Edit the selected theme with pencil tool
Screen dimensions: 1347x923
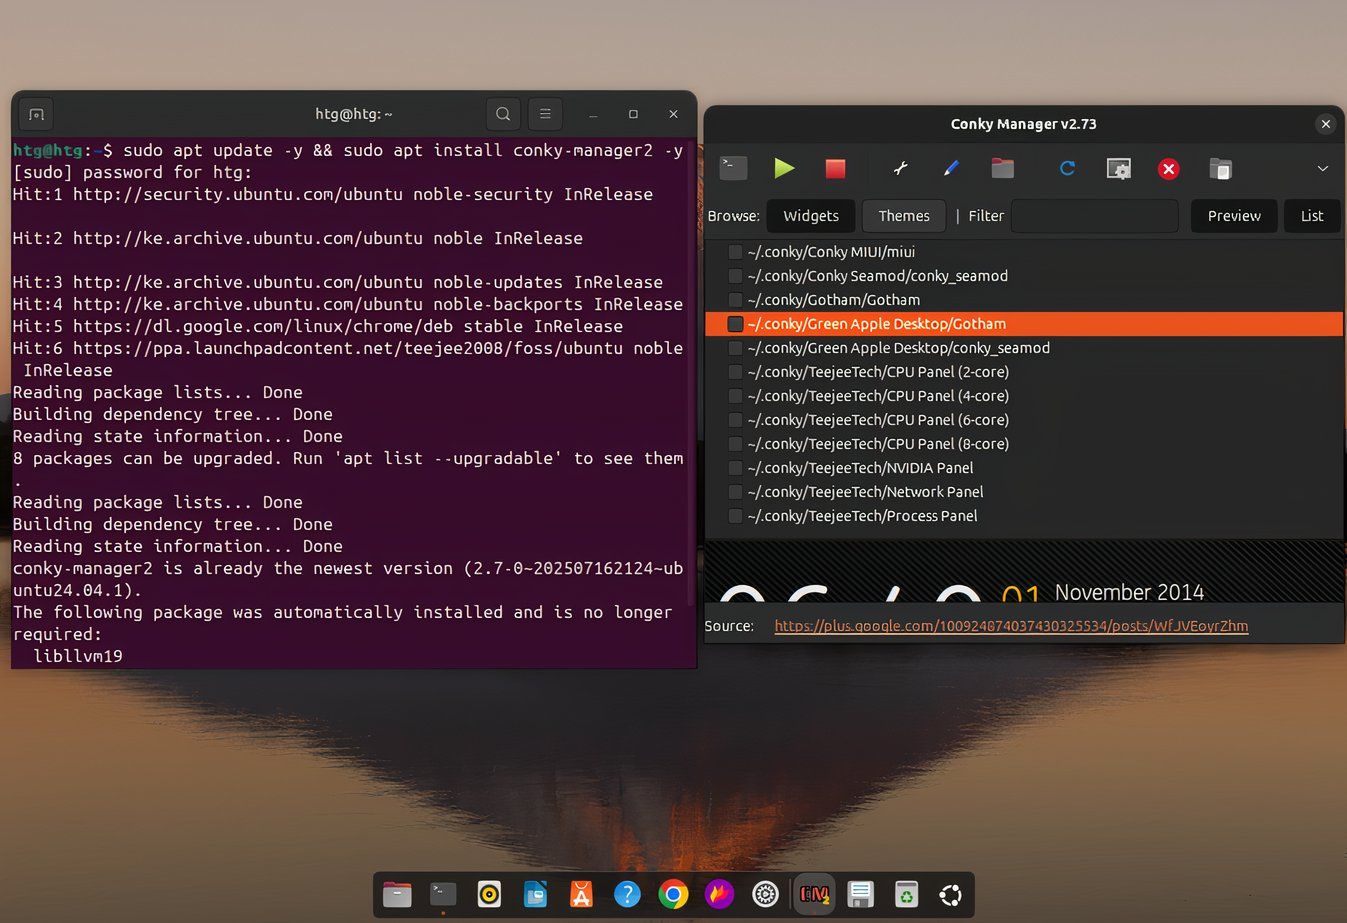click(951, 168)
